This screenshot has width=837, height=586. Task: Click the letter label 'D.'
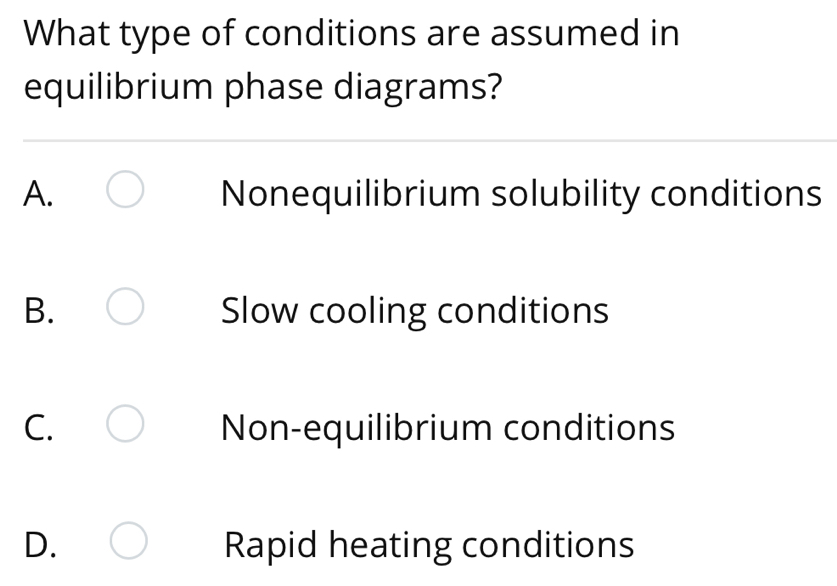coord(40,545)
